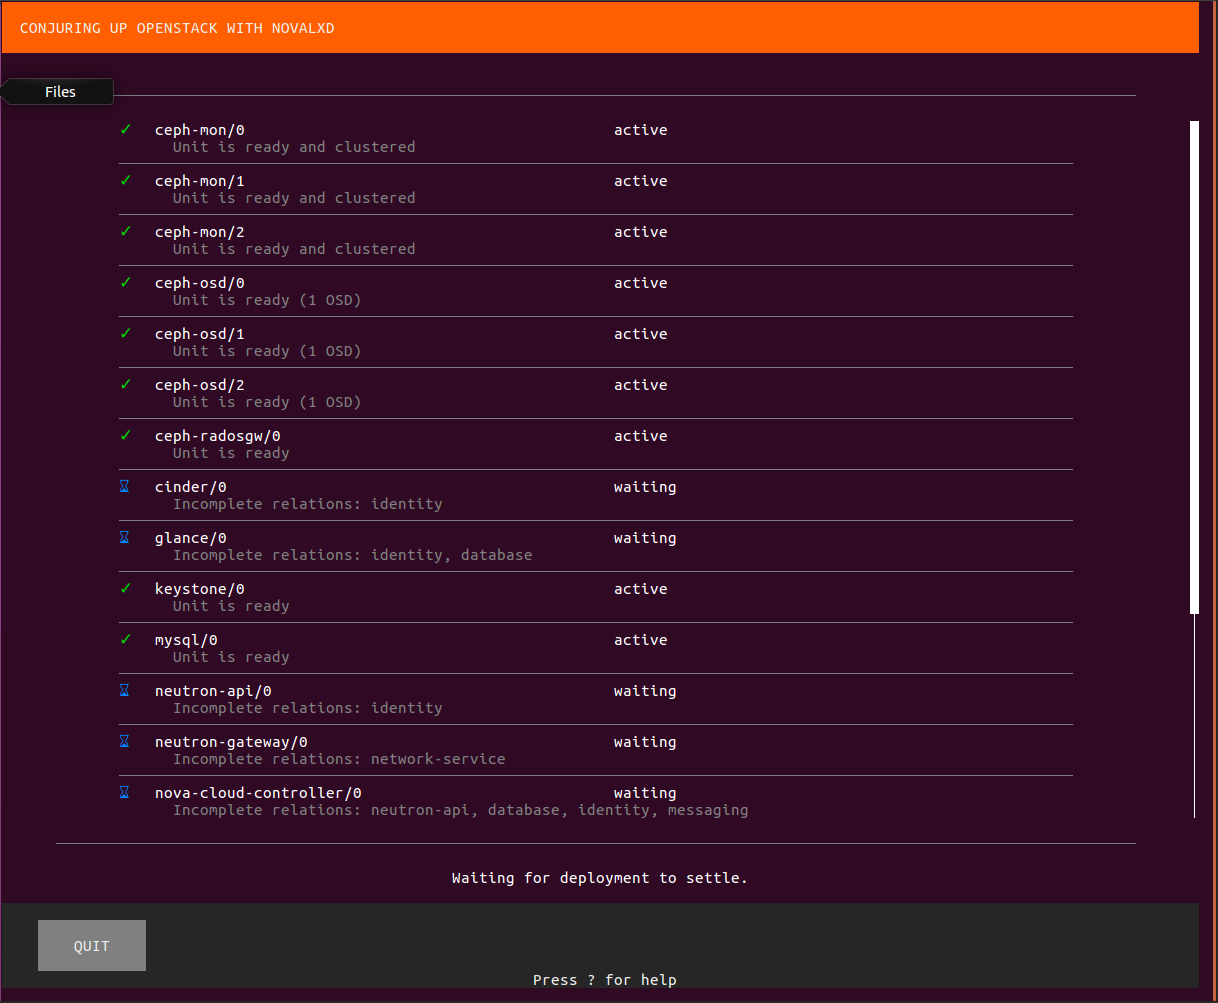The width and height of the screenshot is (1218, 1003).
Task: Click the green checkmark beside keystone/0
Action: tap(125, 588)
